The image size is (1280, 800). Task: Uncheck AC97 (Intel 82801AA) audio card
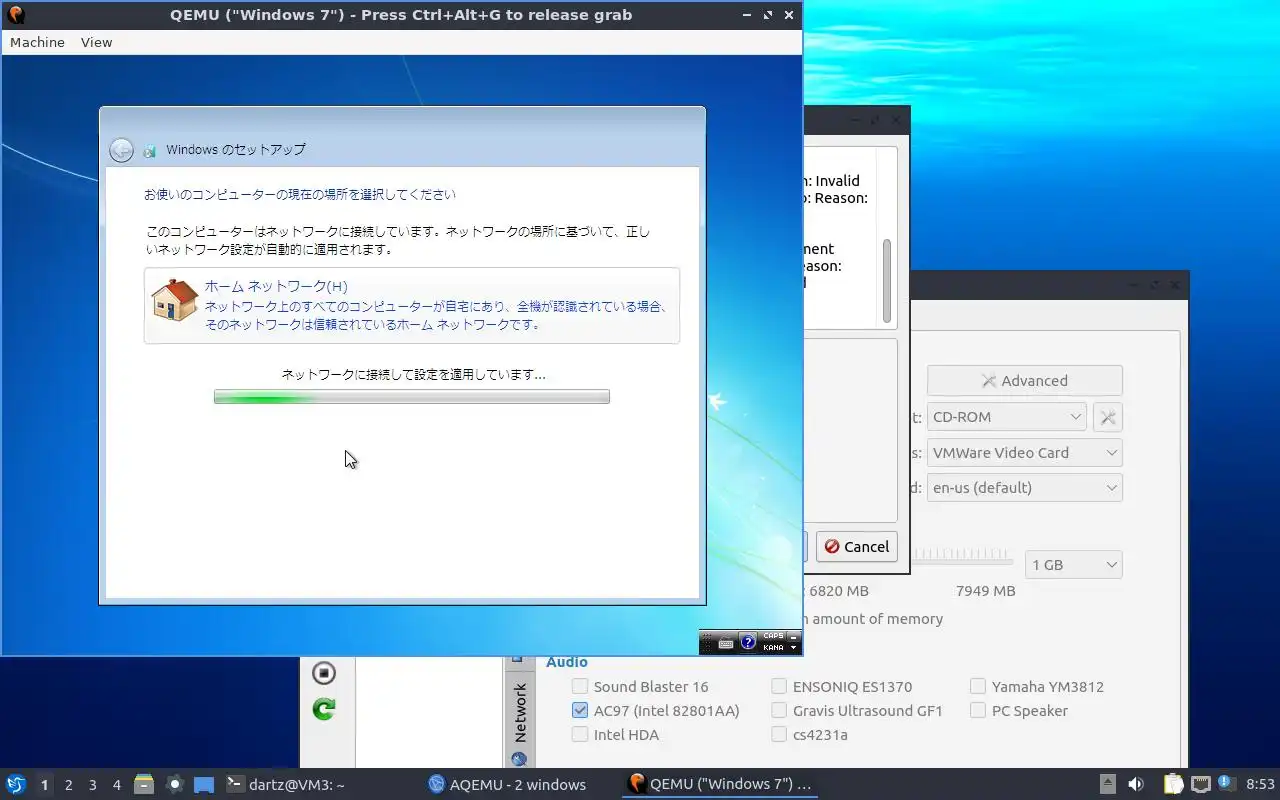(x=580, y=710)
